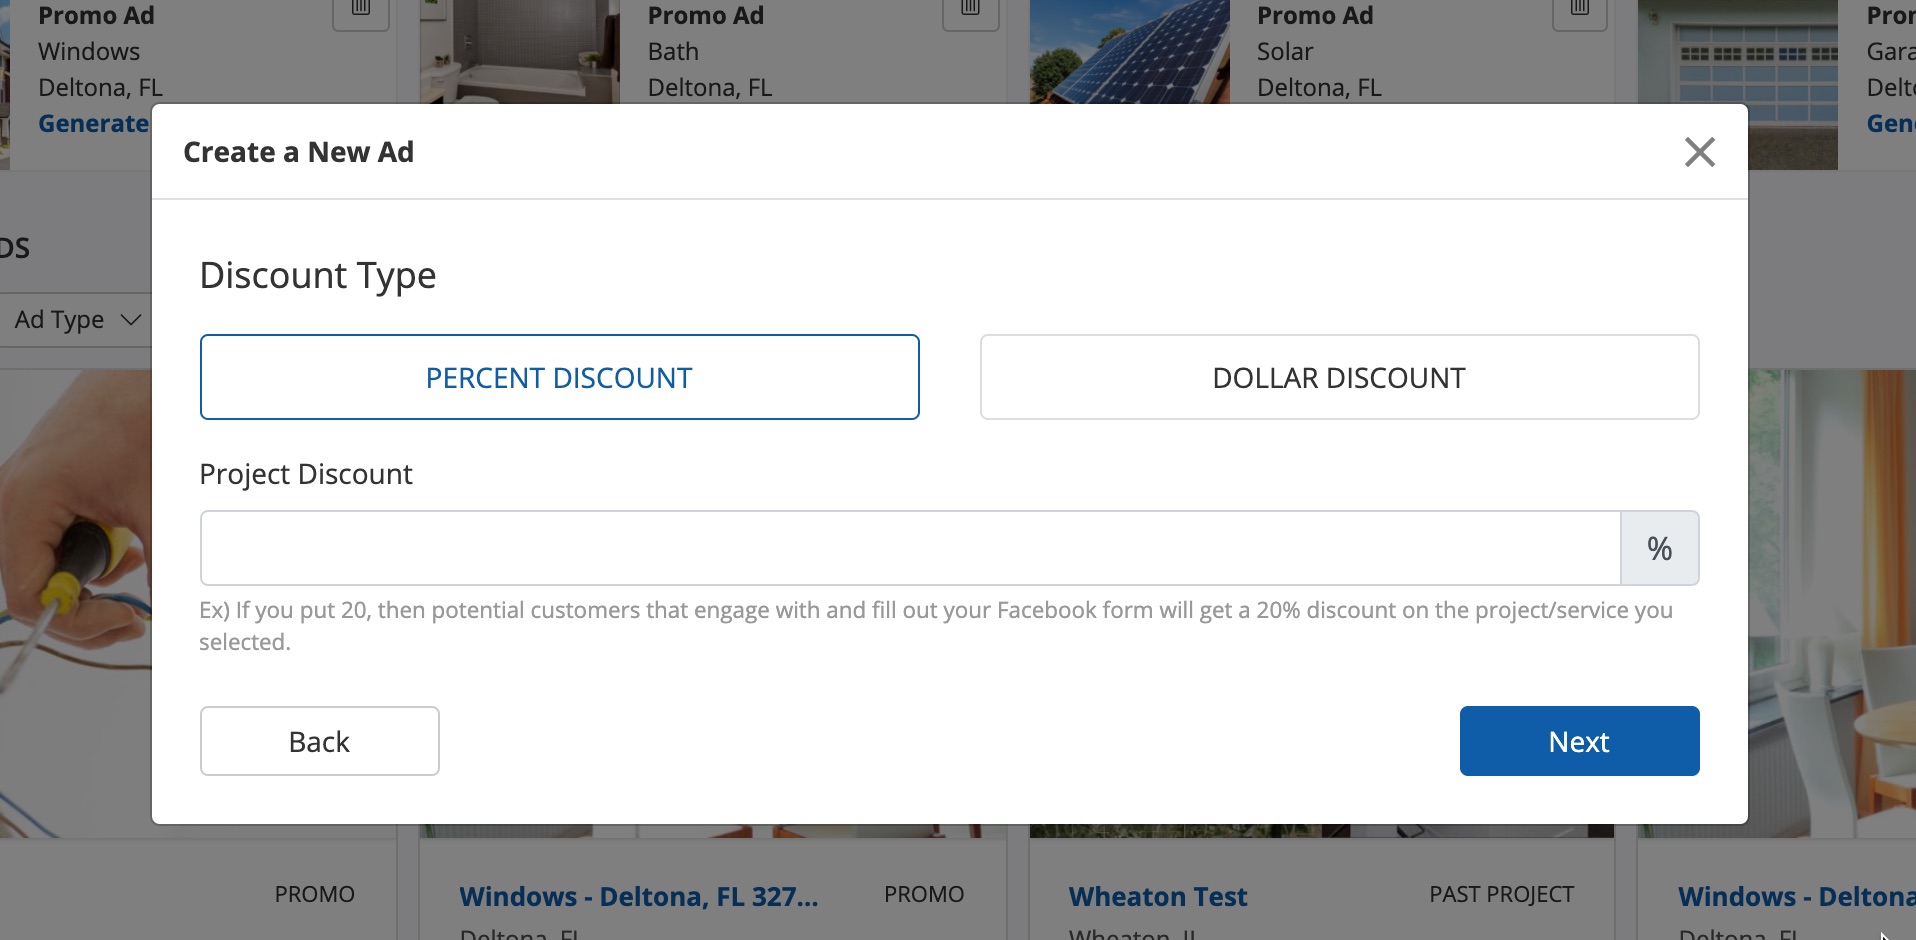
Task: Go back with the Back button
Action: click(x=319, y=741)
